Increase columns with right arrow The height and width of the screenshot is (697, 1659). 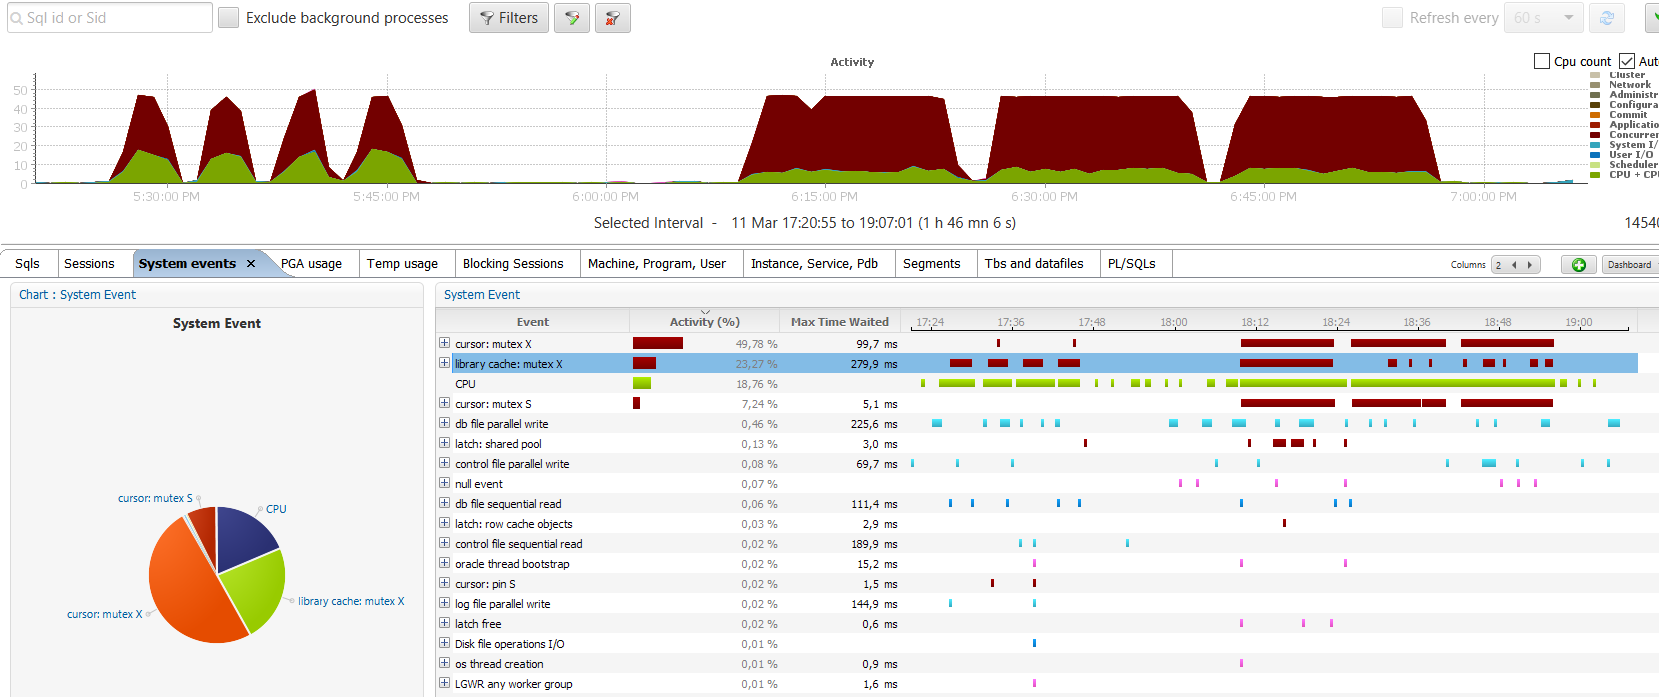click(1529, 265)
